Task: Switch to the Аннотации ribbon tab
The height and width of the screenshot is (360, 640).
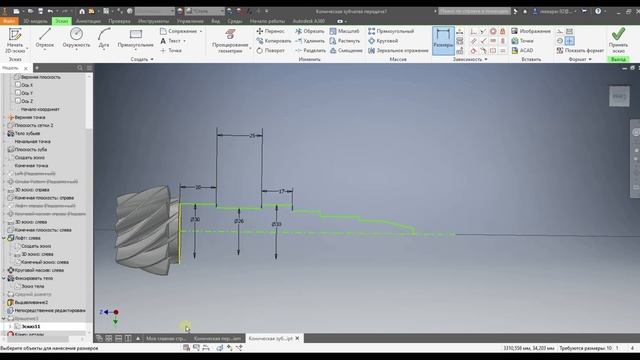Action: coord(88,21)
